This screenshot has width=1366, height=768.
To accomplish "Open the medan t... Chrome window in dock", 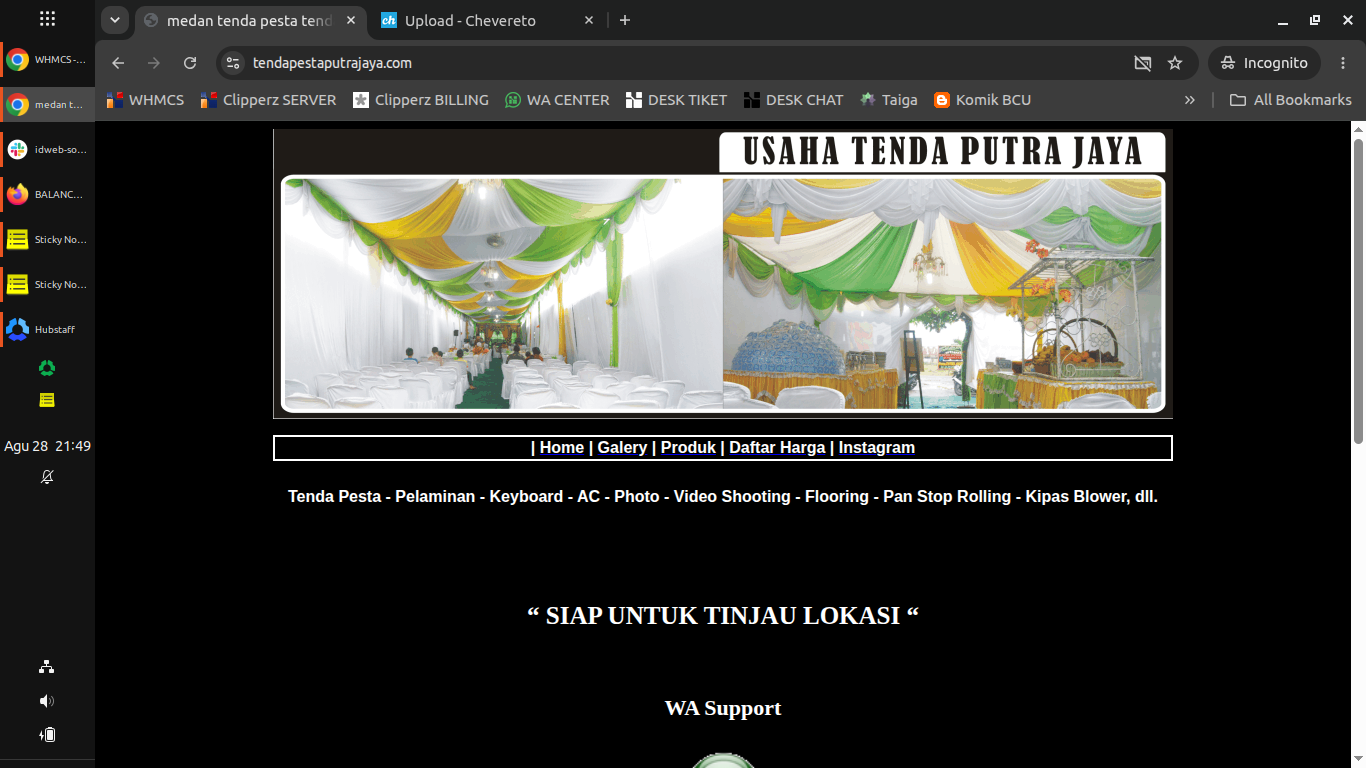I will pos(47,105).
